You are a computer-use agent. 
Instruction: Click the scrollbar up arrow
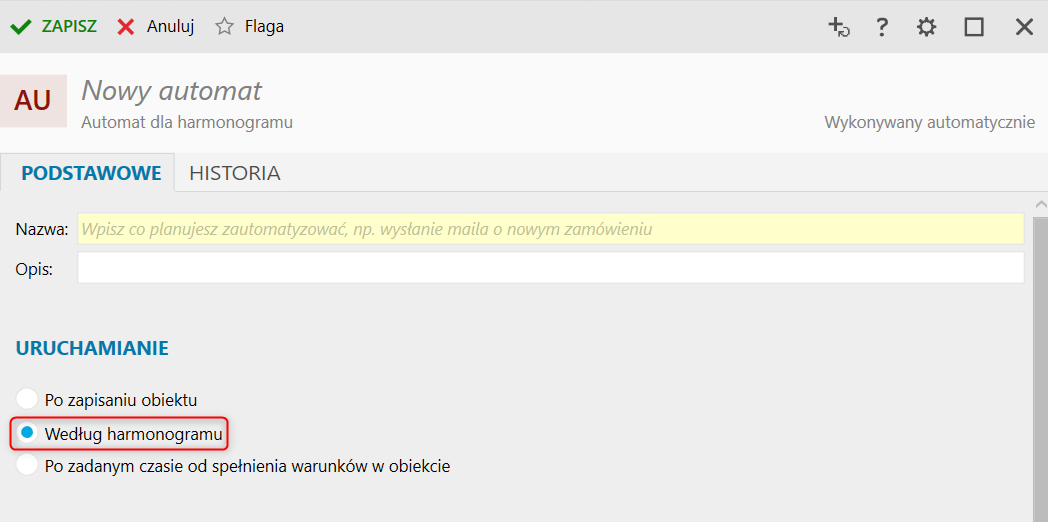pos(1040,206)
